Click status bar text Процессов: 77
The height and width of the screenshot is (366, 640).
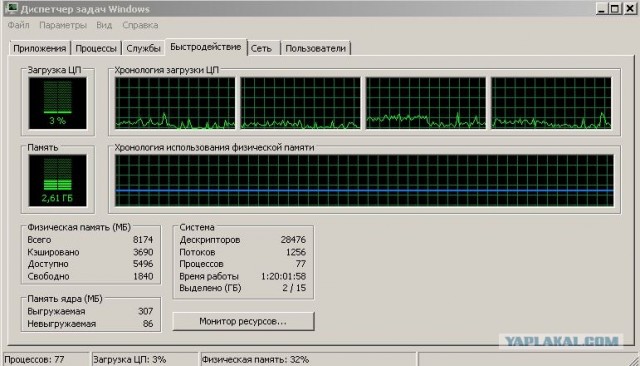[x=34, y=359]
